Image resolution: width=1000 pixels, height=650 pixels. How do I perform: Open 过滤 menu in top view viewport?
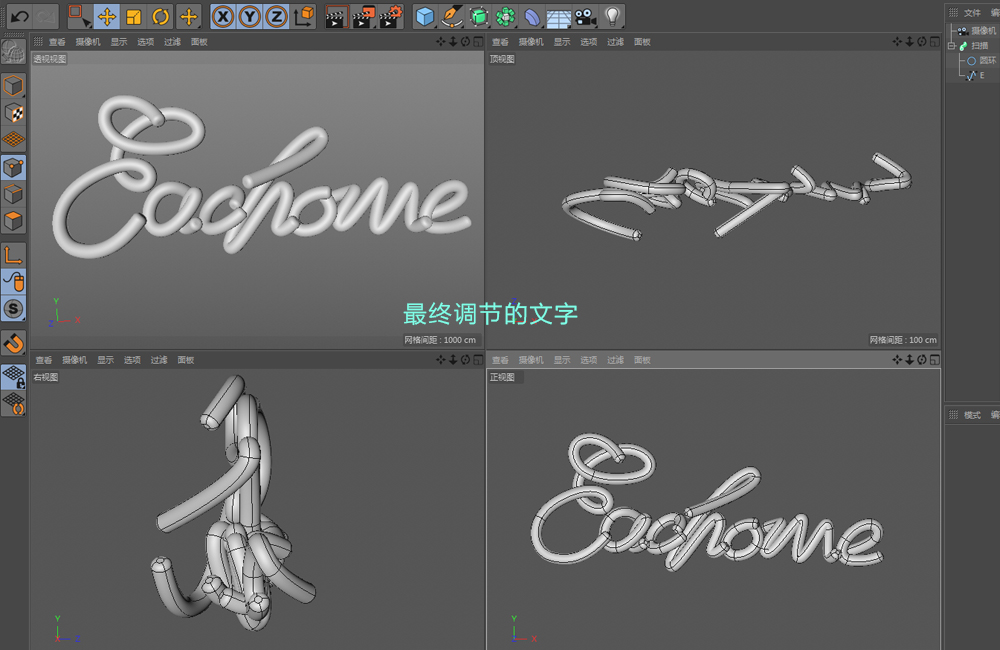[615, 41]
